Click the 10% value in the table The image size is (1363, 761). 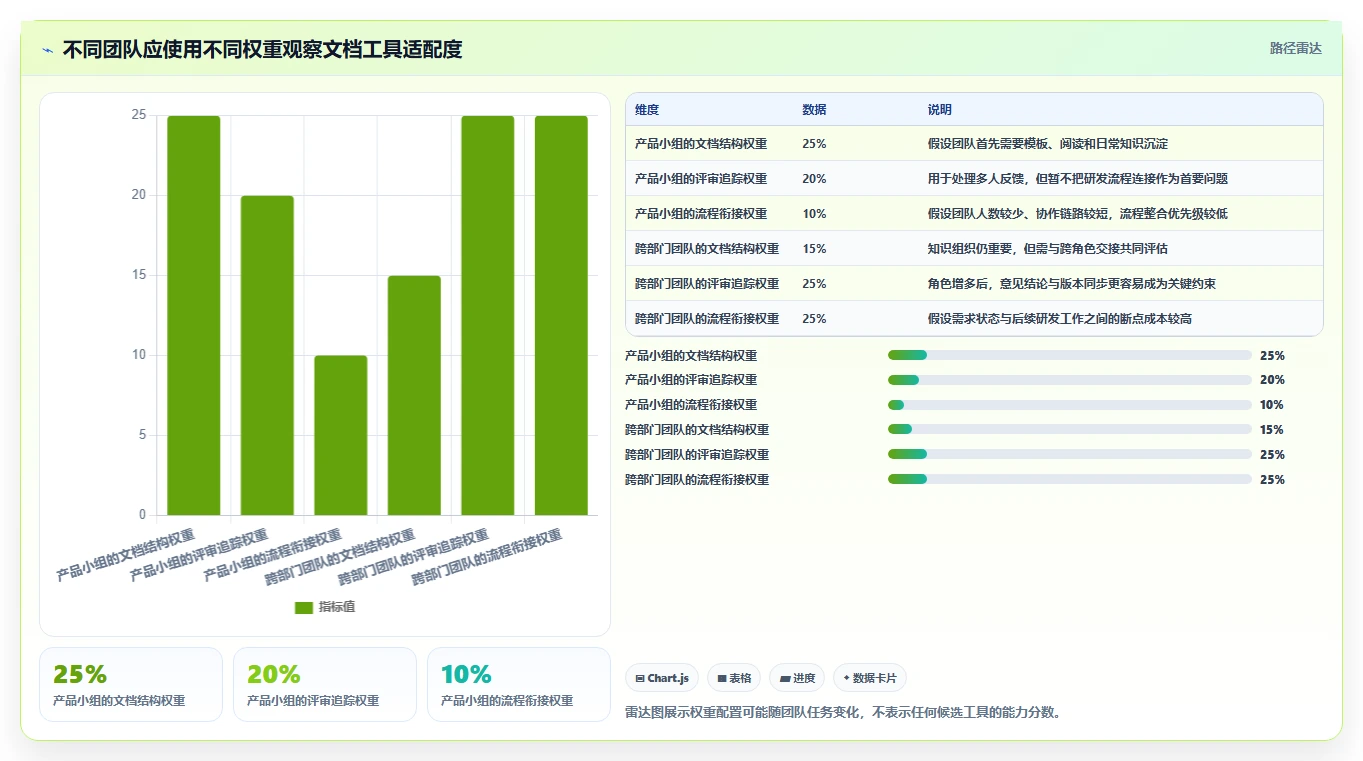814,214
